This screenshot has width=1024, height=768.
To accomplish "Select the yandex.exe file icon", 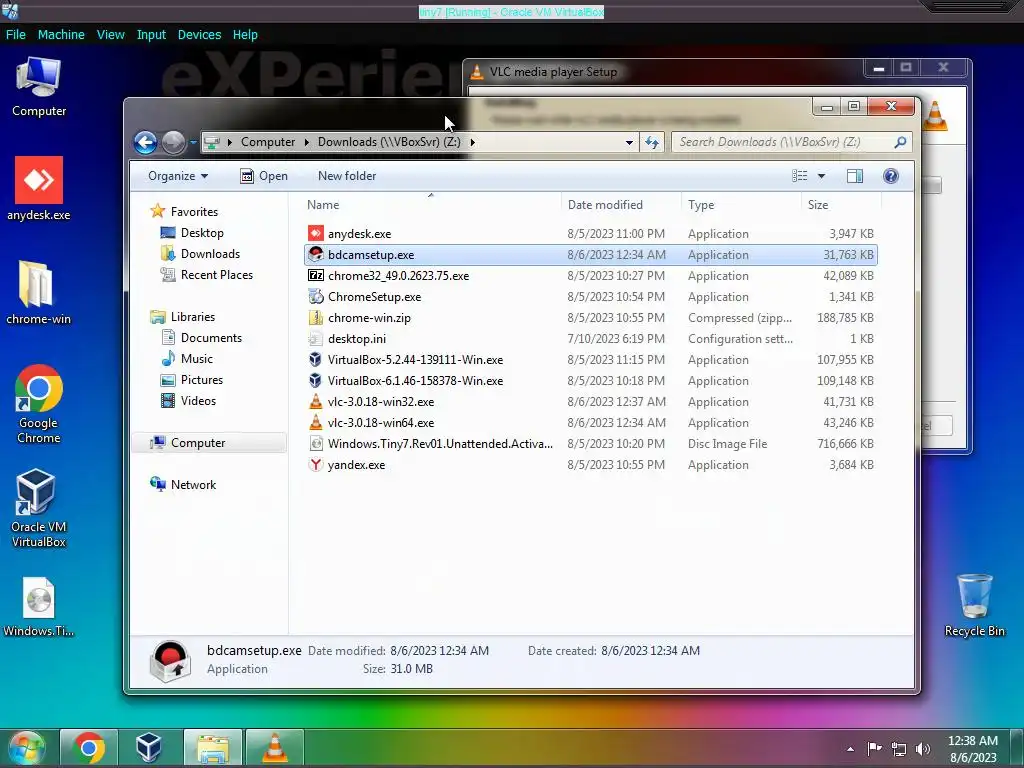I will point(316,464).
